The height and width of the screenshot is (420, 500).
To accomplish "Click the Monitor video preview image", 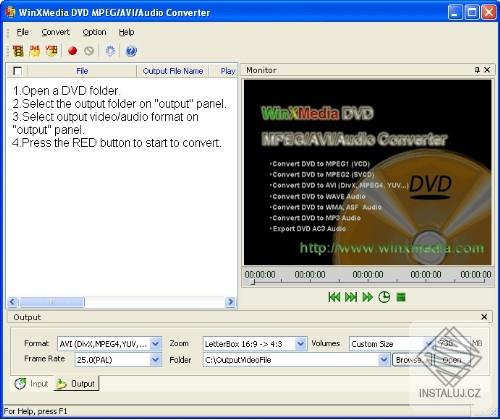I will (367, 172).
